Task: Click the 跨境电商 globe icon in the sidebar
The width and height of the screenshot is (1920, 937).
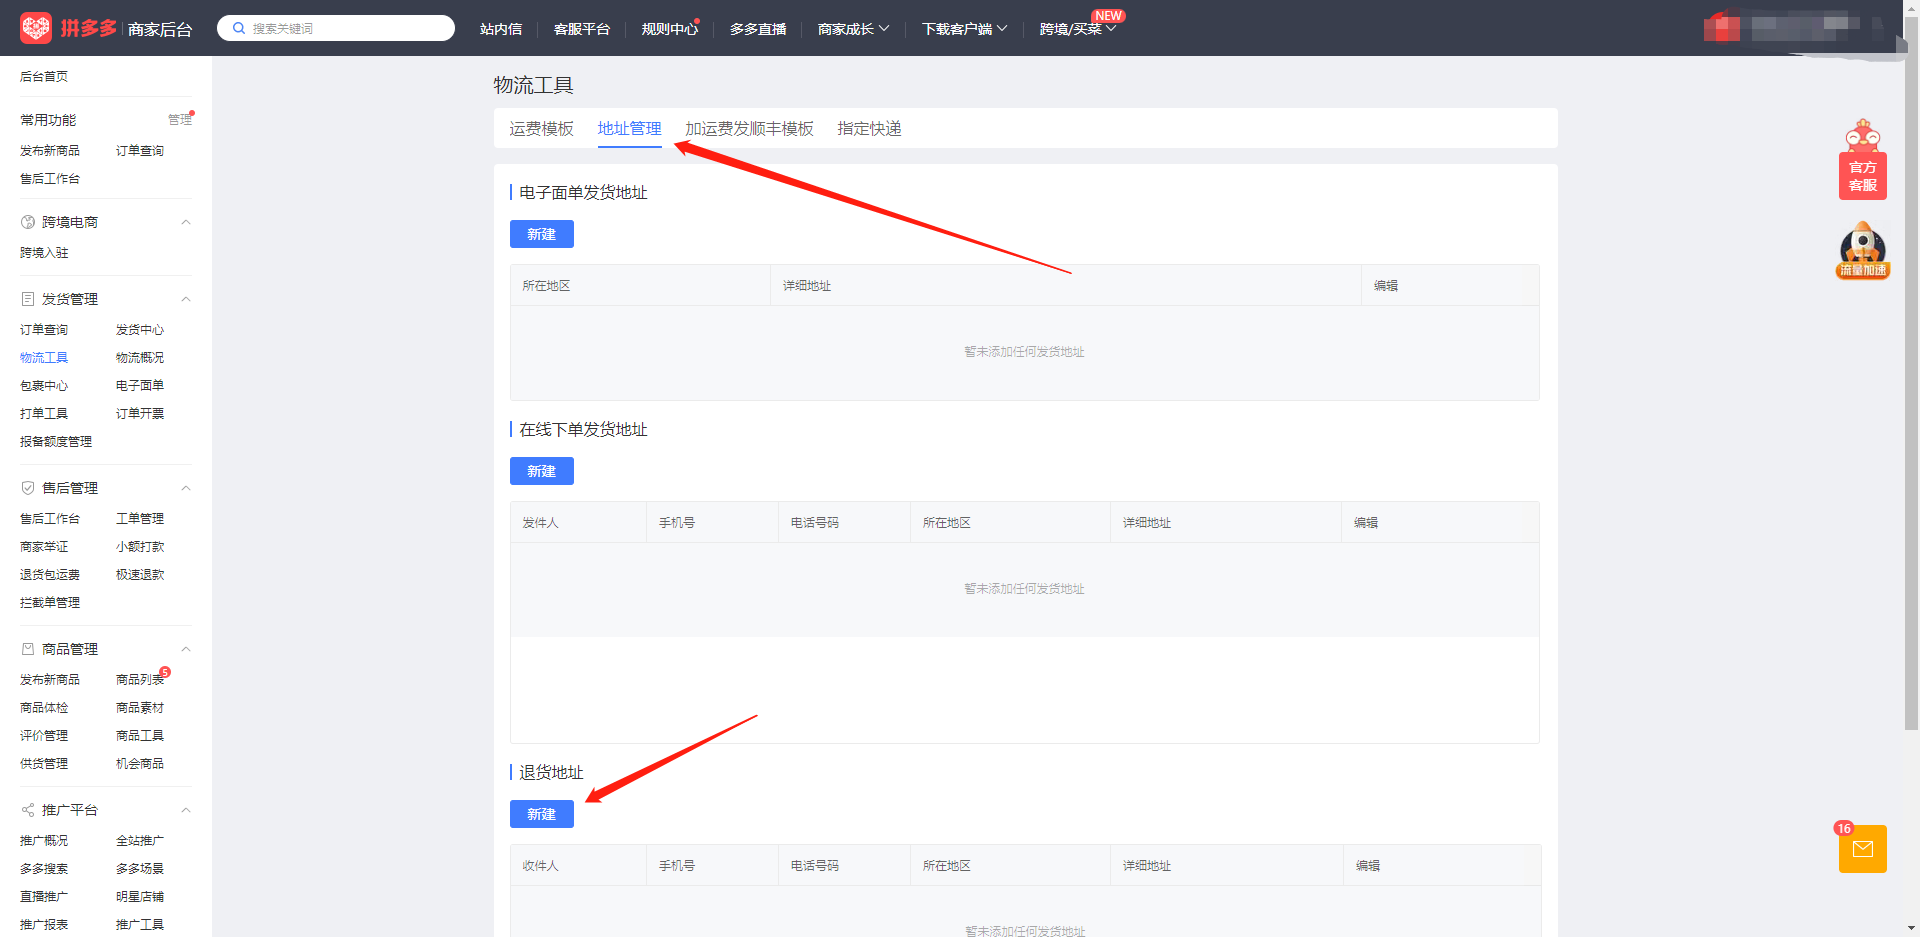Action: click(x=28, y=222)
